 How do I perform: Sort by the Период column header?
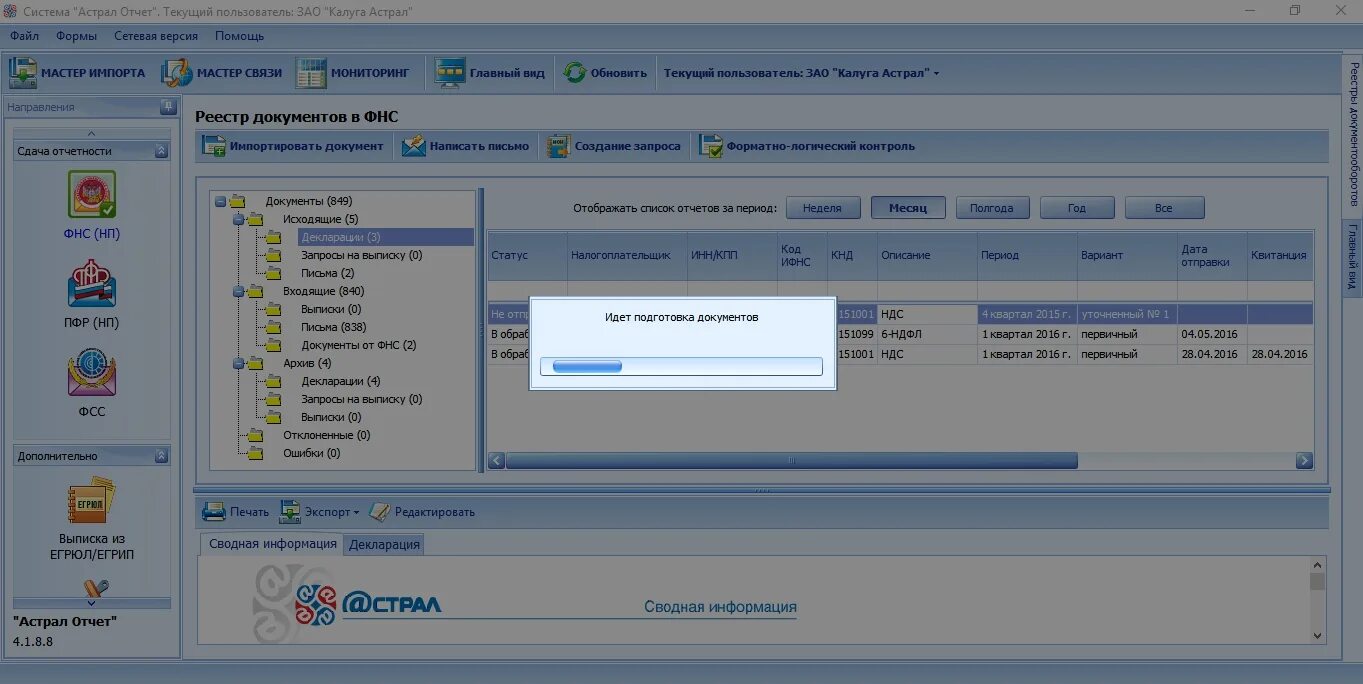pos(1027,255)
